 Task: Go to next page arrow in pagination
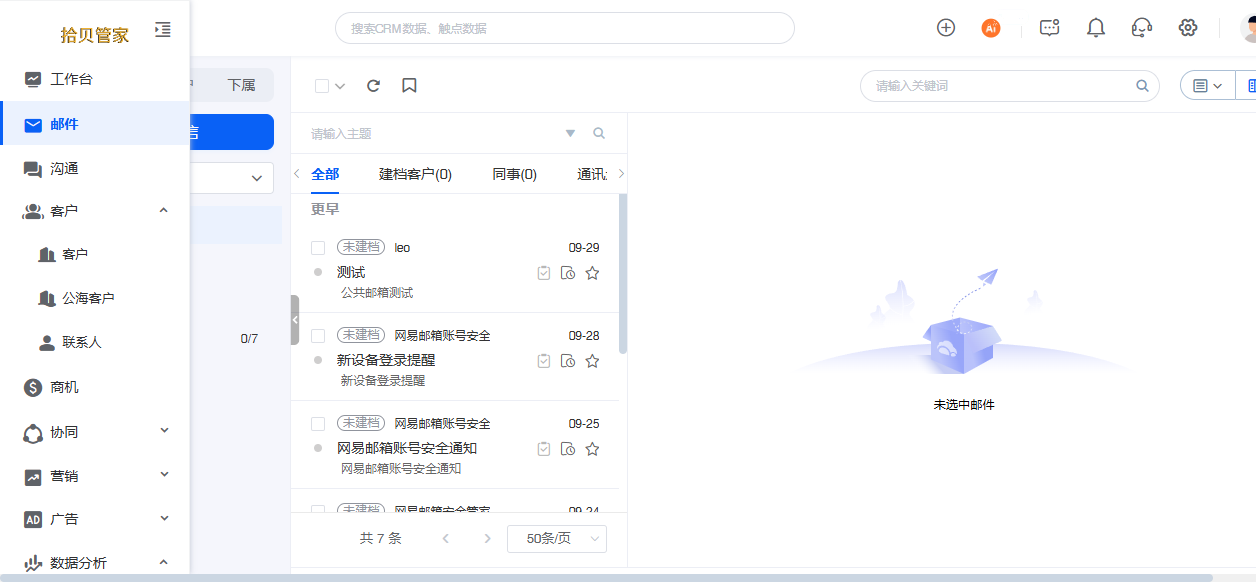488,539
